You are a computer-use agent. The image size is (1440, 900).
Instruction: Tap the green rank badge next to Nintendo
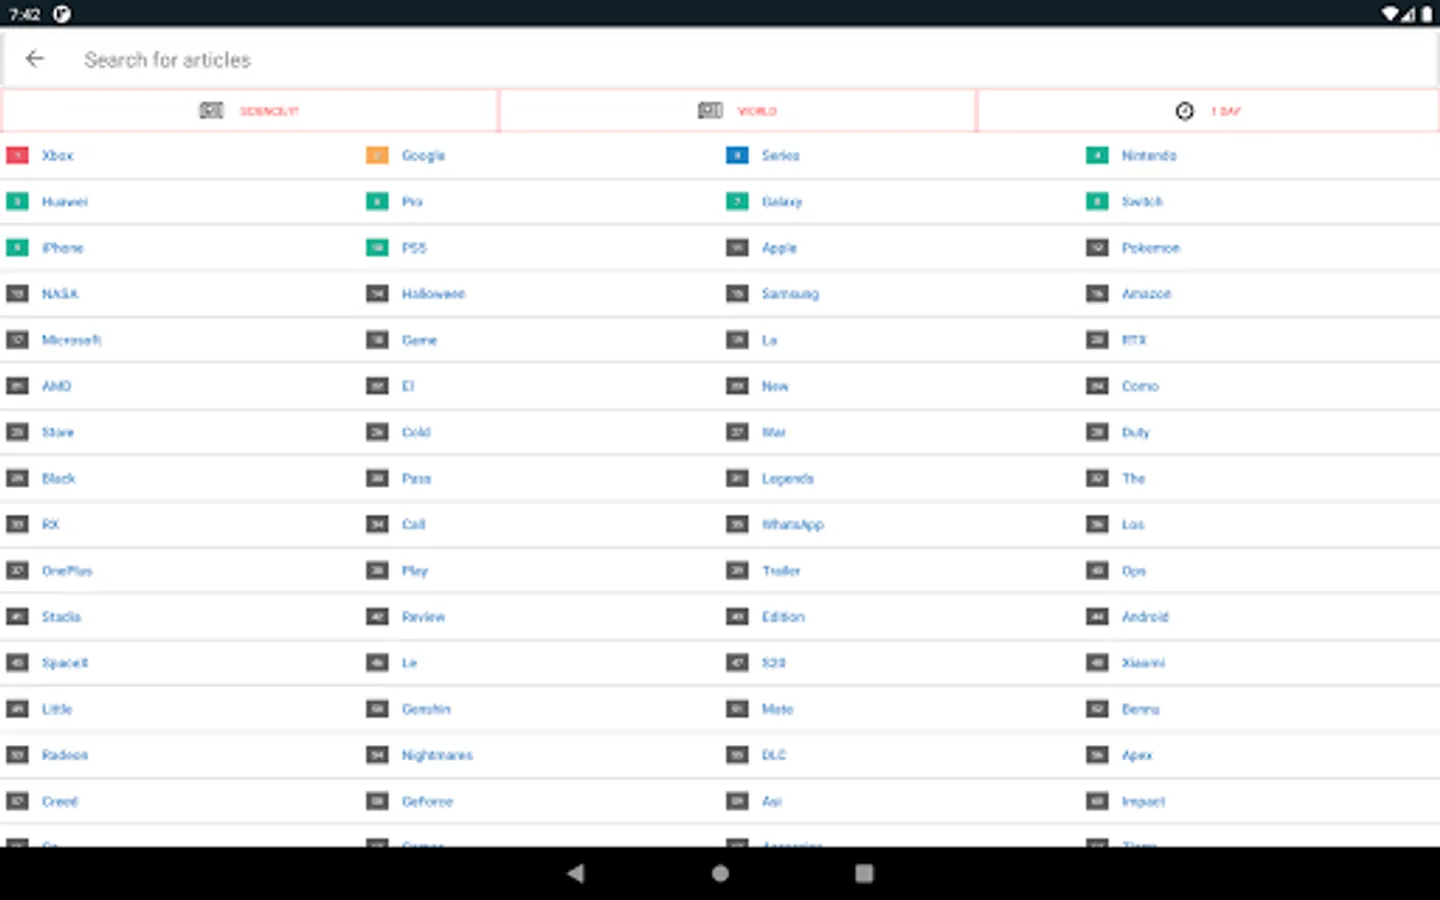(x=1097, y=155)
